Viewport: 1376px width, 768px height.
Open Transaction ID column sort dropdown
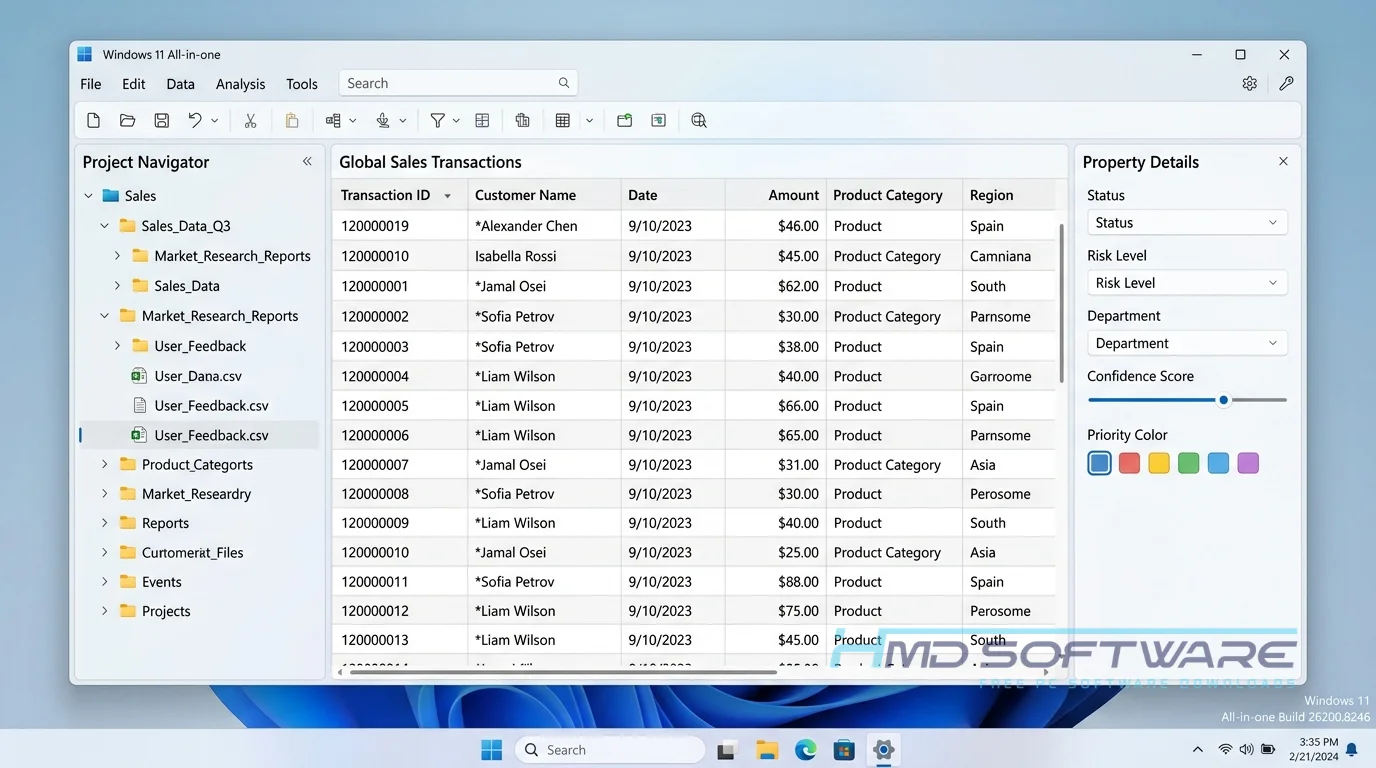tap(448, 196)
